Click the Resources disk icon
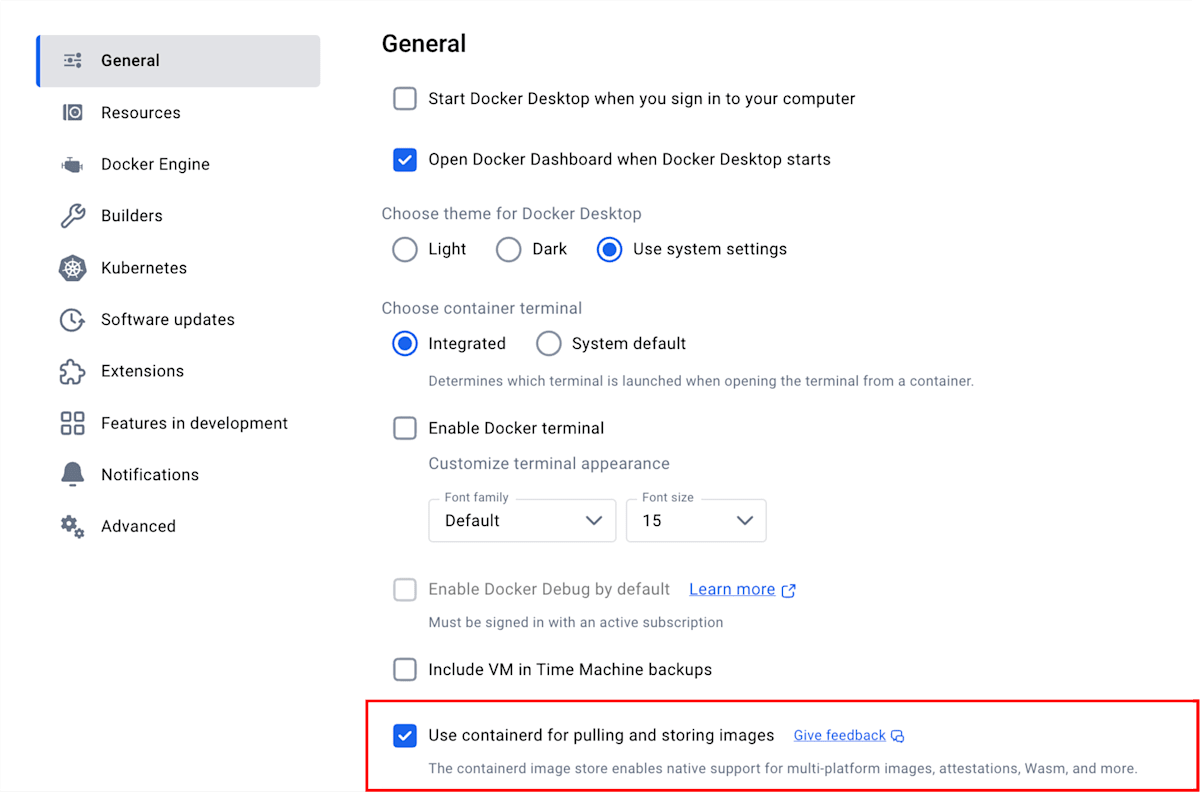The image size is (1200, 793). [73, 113]
